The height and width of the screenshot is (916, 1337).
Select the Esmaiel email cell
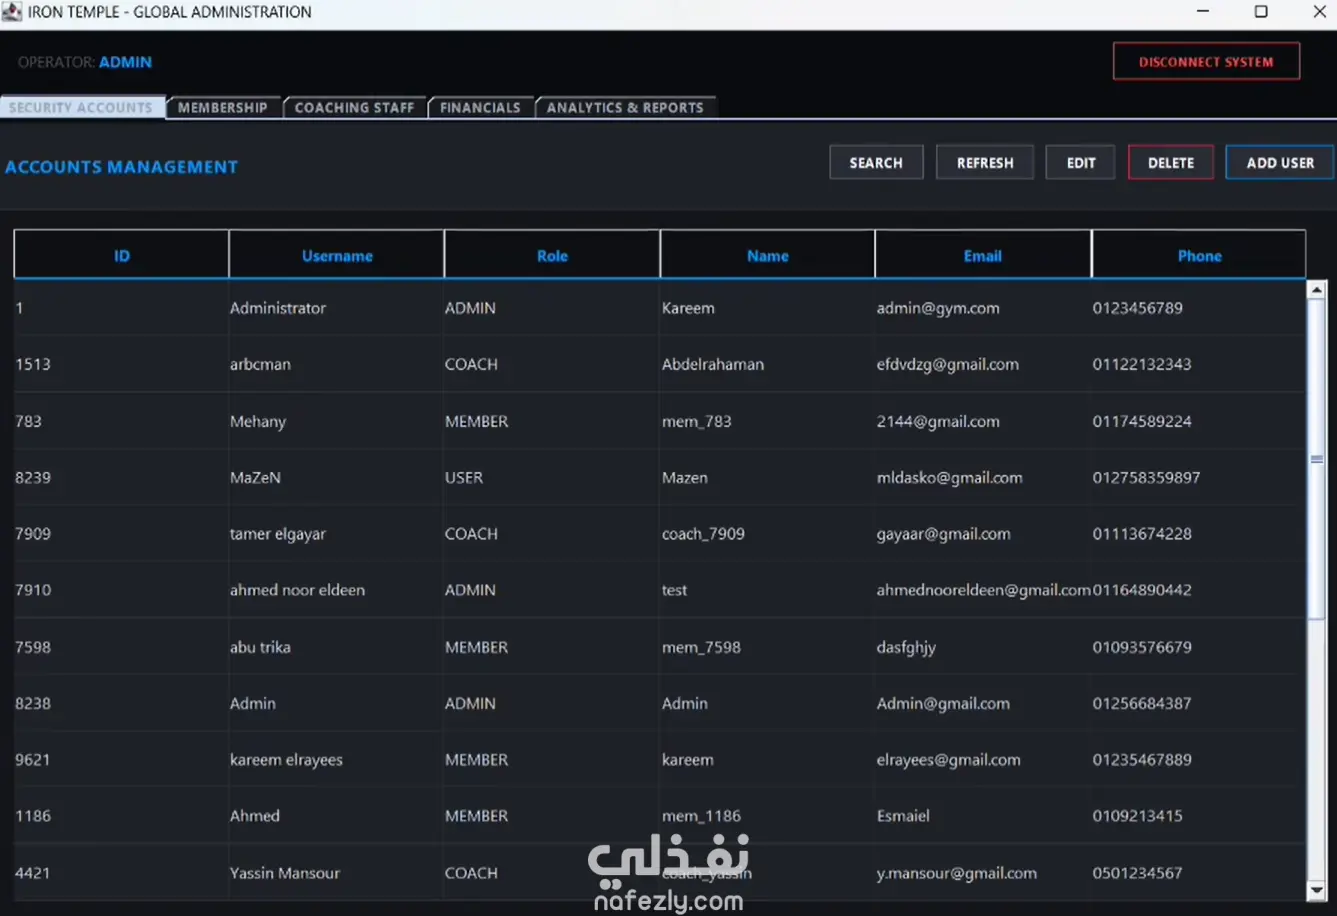983,816
